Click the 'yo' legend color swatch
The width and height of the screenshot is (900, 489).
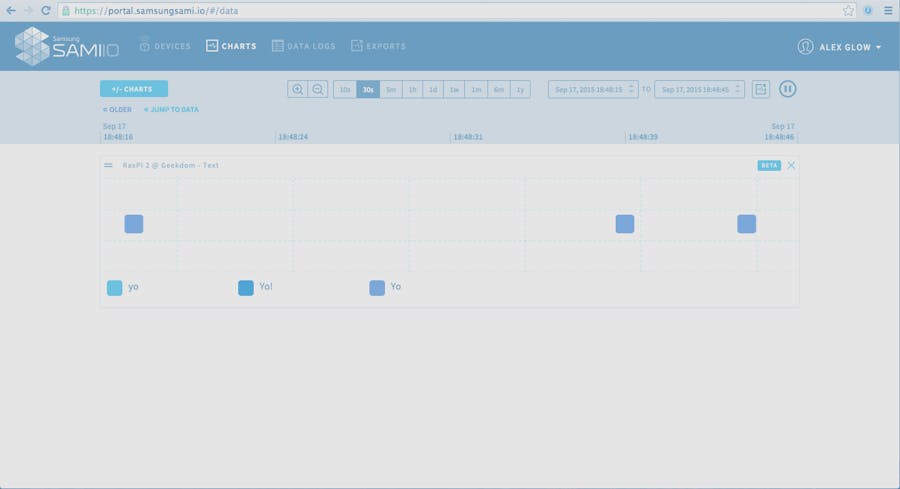(115, 288)
